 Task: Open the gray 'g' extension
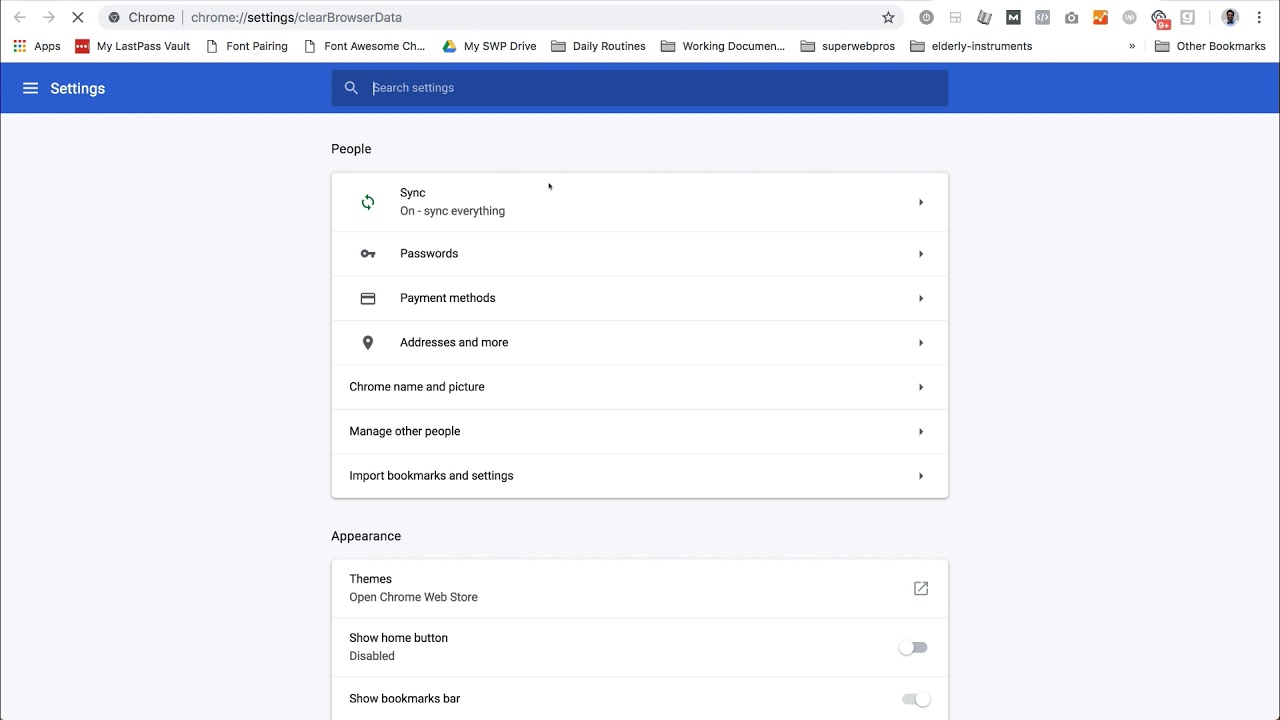click(1187, 17)
